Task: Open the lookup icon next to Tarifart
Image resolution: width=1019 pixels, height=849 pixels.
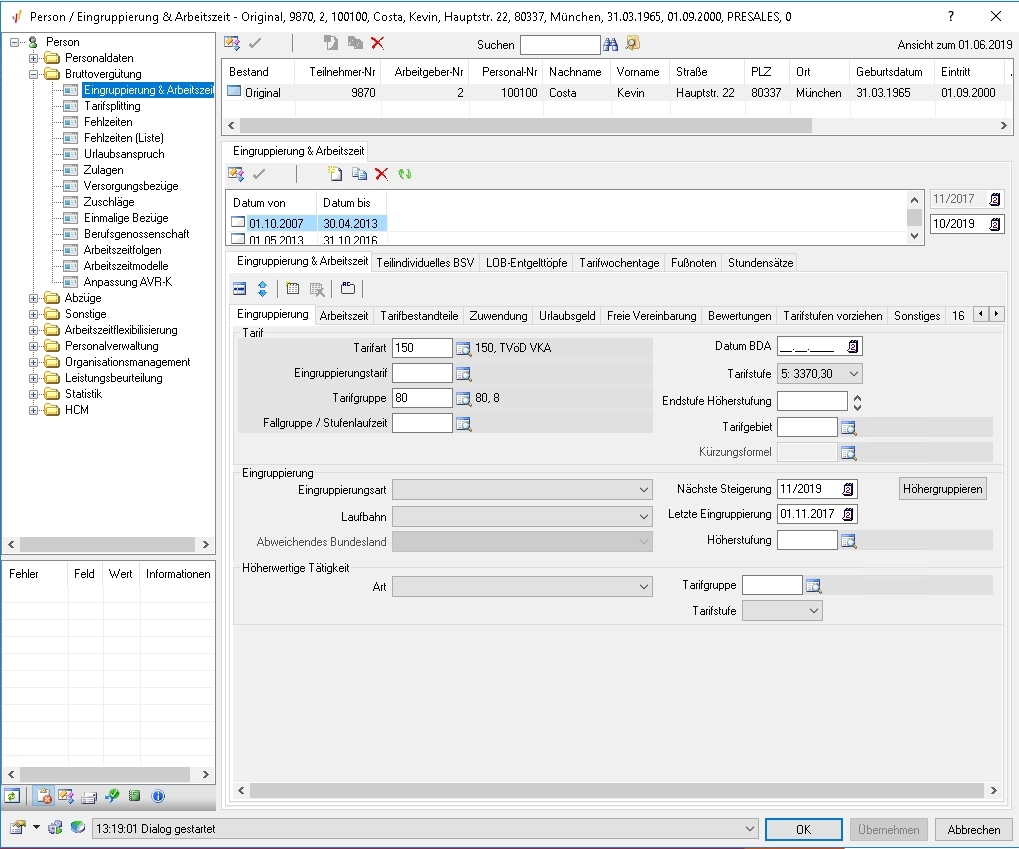Action: coord(463,348)
